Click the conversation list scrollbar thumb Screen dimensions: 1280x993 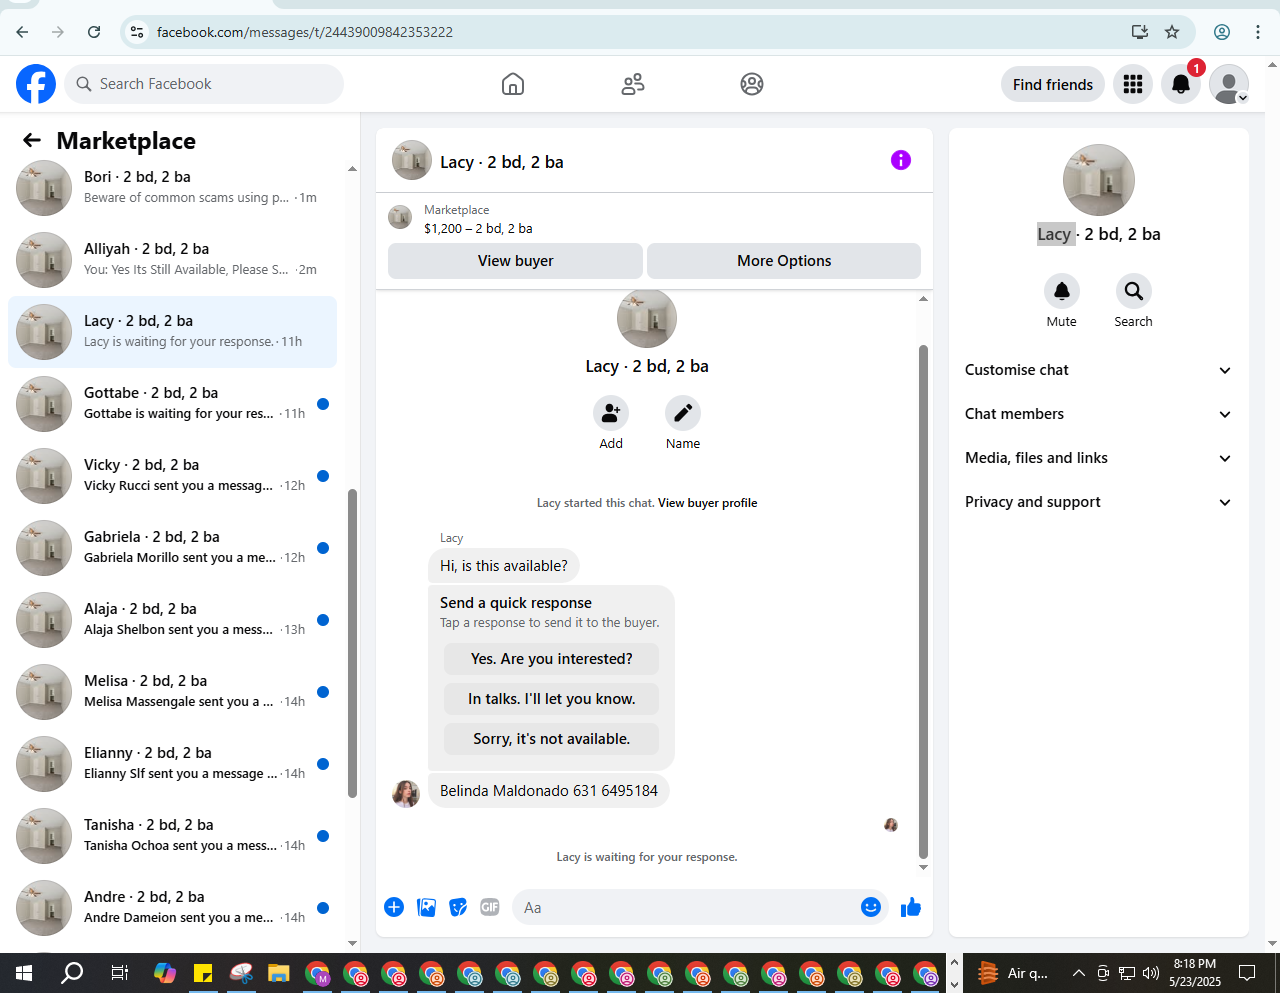352,643
